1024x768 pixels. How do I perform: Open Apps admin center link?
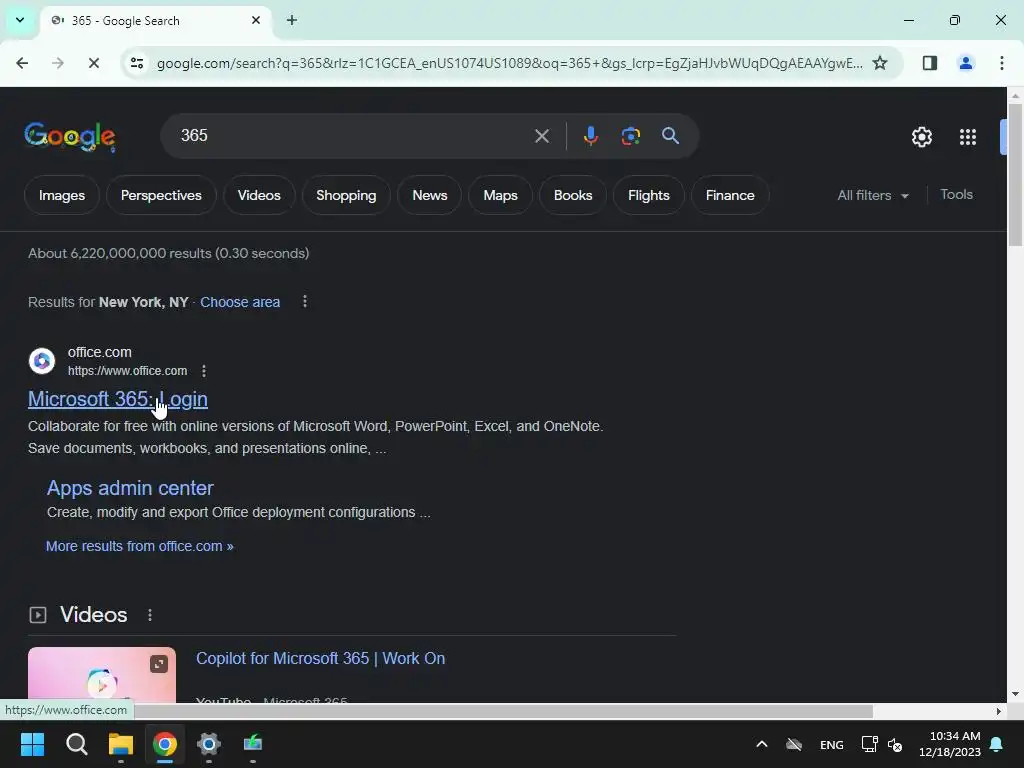pos(130,488)
